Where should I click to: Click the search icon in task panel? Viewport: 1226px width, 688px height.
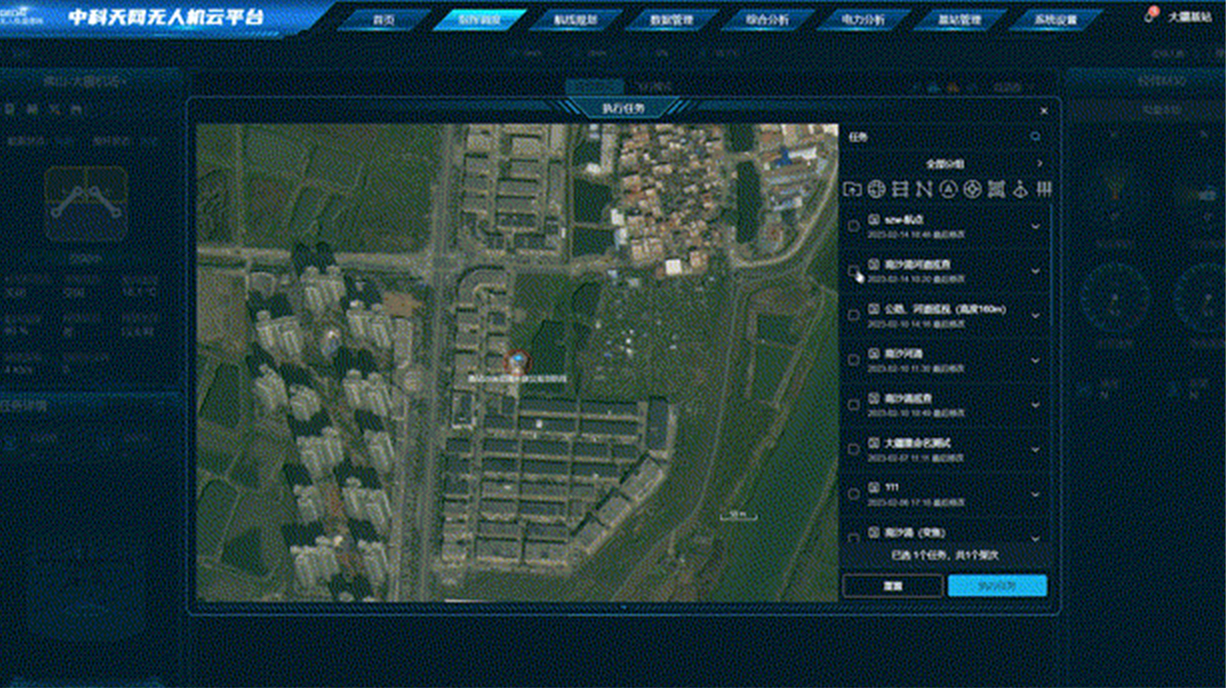(1035, 137)
